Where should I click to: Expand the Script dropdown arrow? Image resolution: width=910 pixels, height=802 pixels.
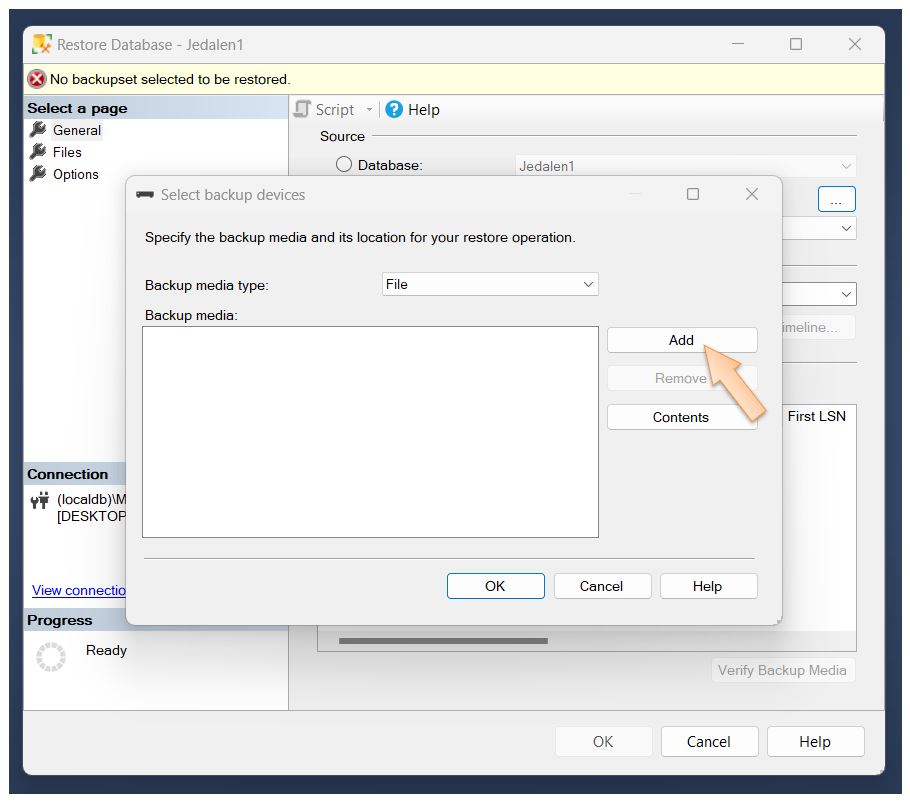click(x=369, y=110)
